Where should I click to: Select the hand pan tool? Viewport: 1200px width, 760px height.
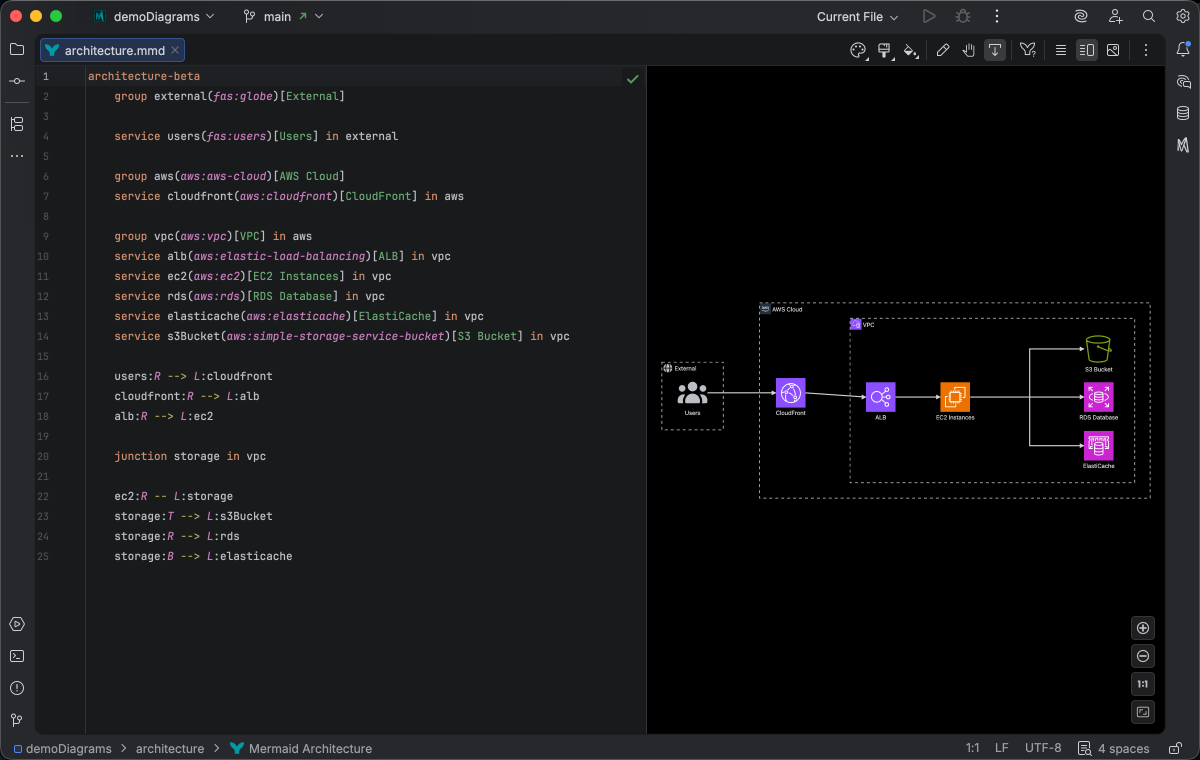click(x=969, y=50)
